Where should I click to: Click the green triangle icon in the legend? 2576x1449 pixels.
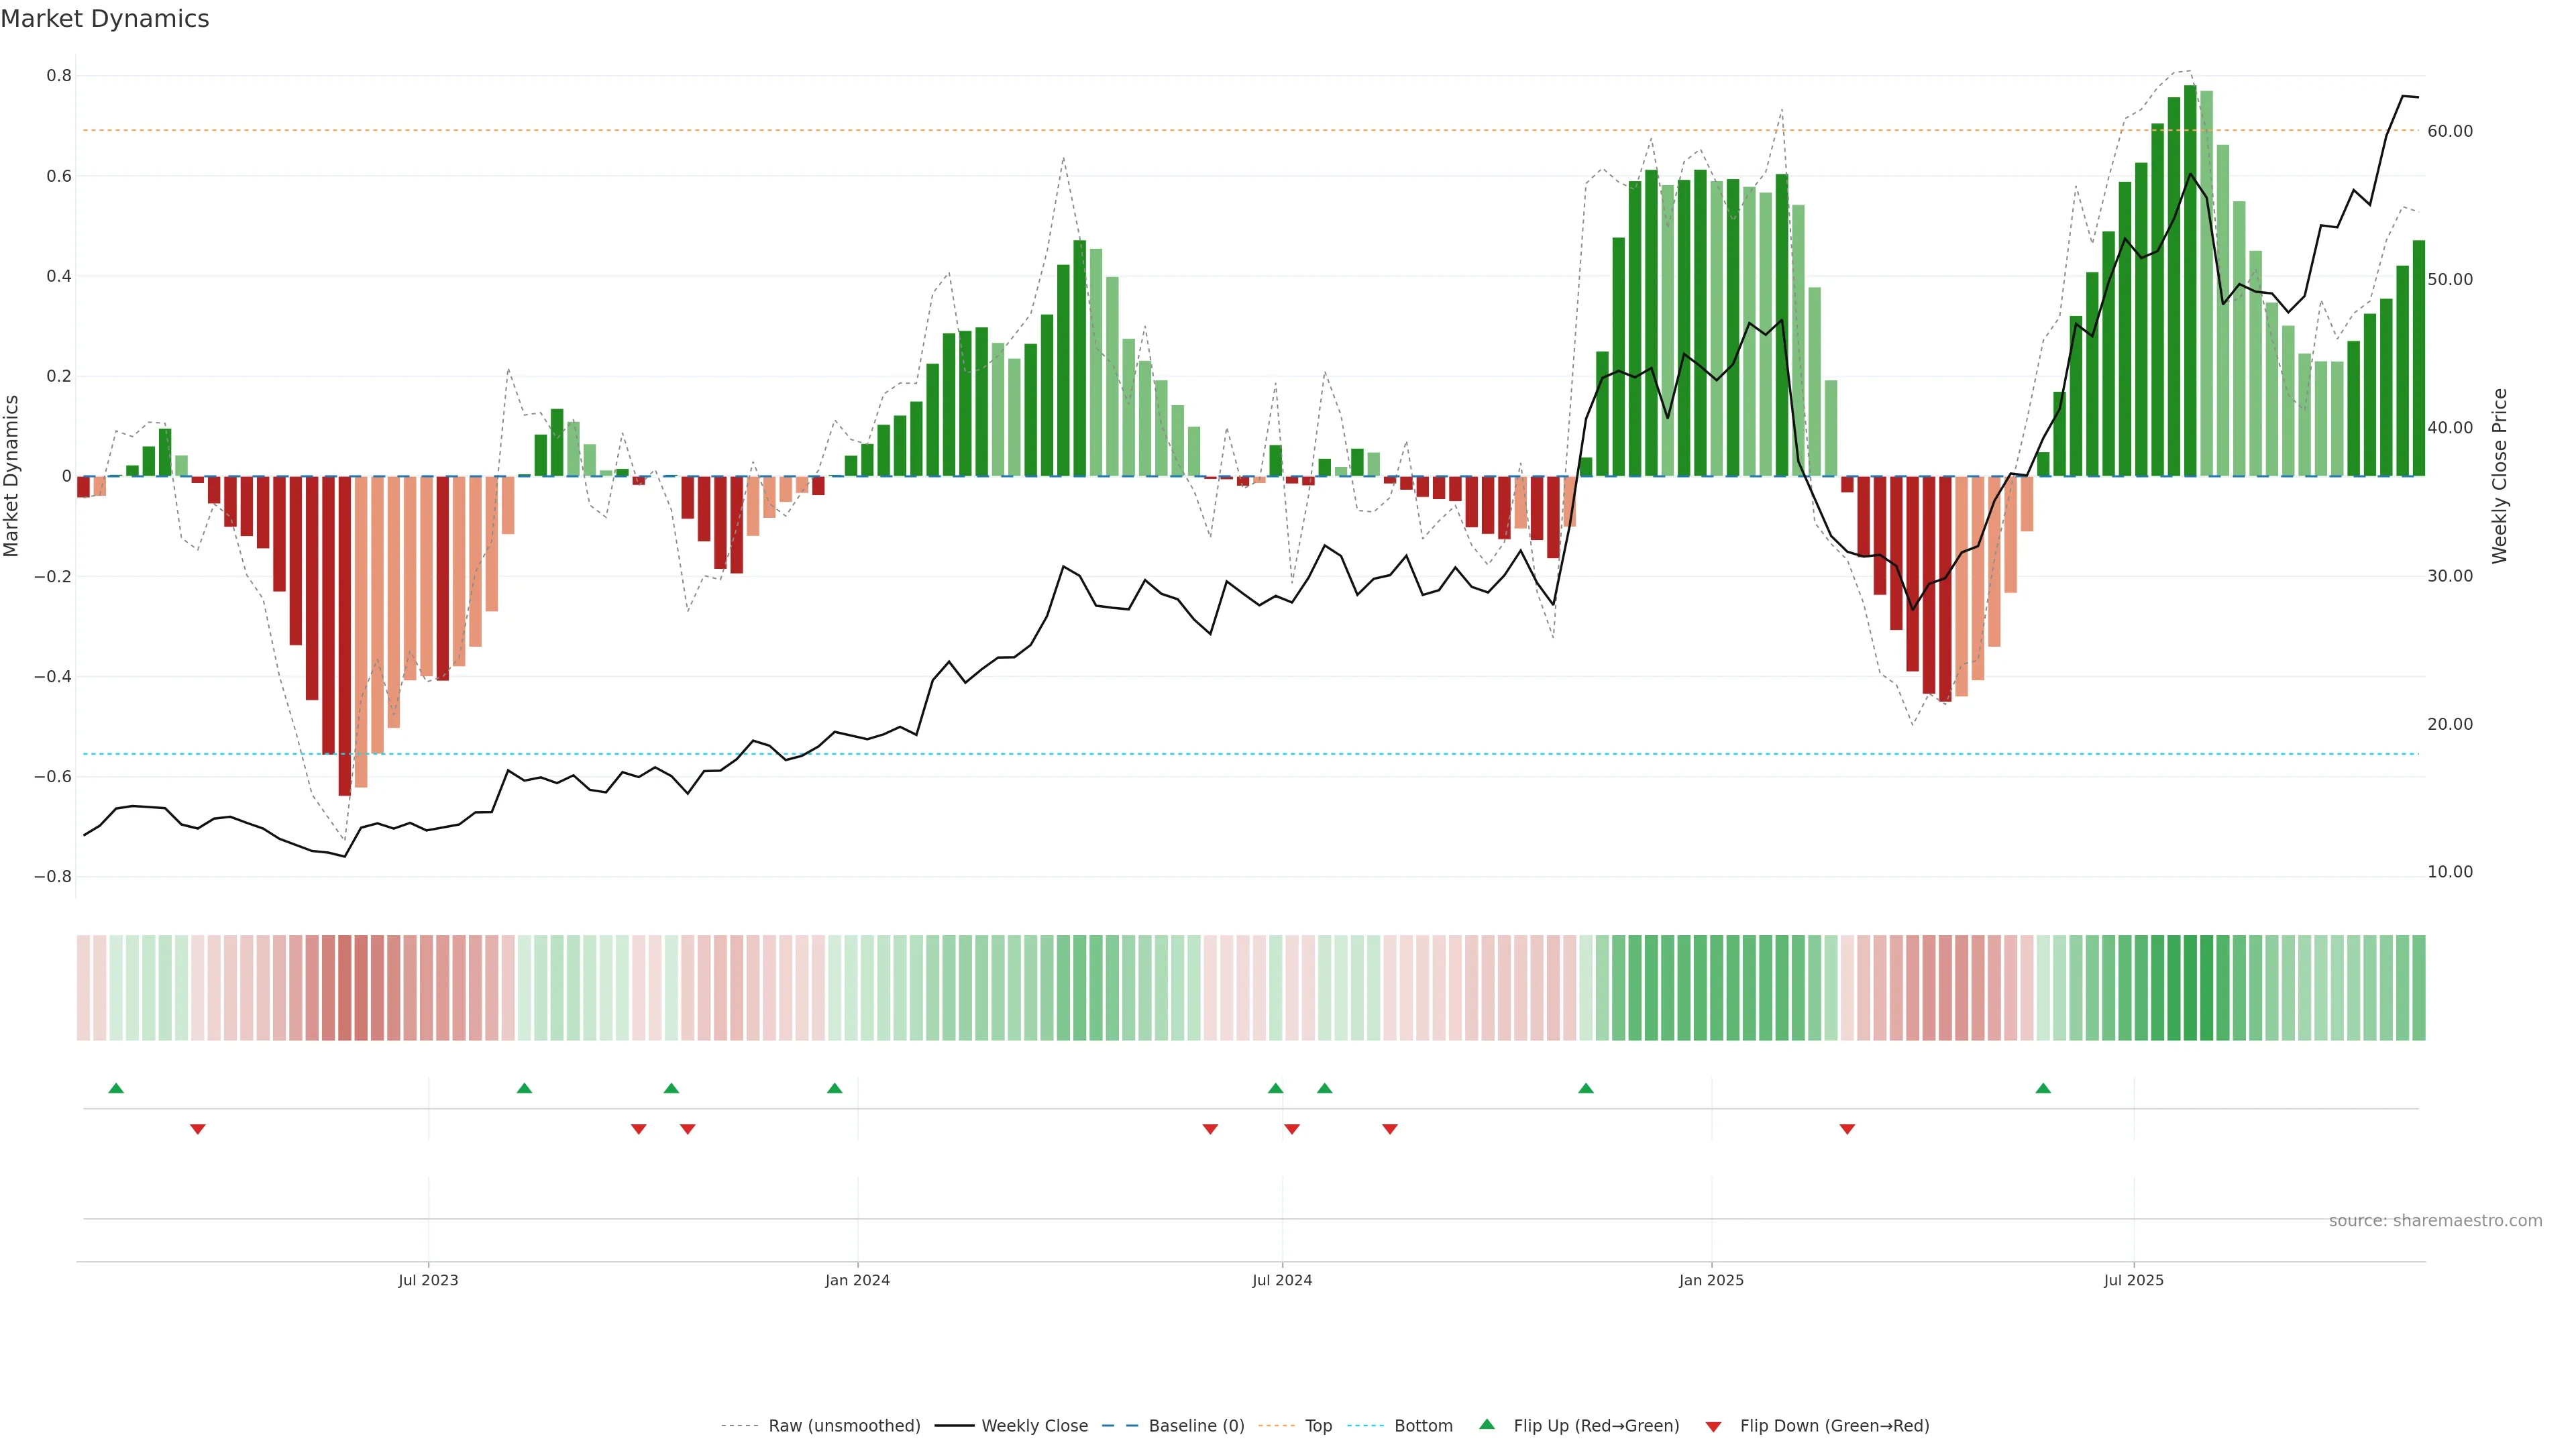1487,1424
